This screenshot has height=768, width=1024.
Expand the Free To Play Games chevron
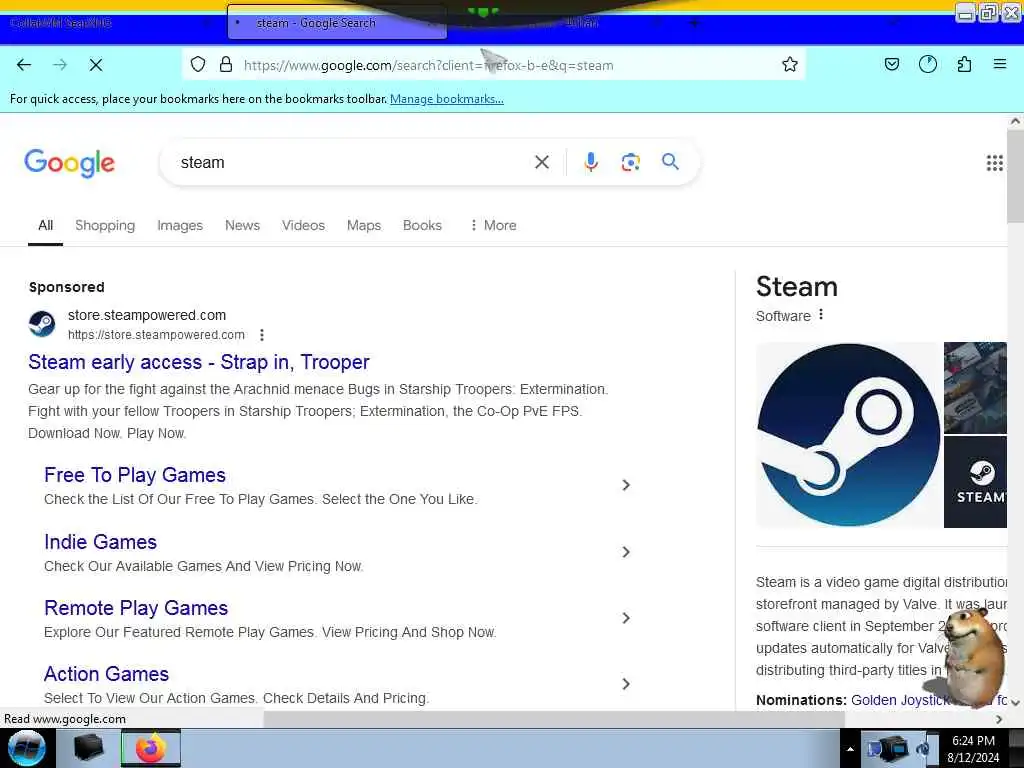click(x=626, y=485)
